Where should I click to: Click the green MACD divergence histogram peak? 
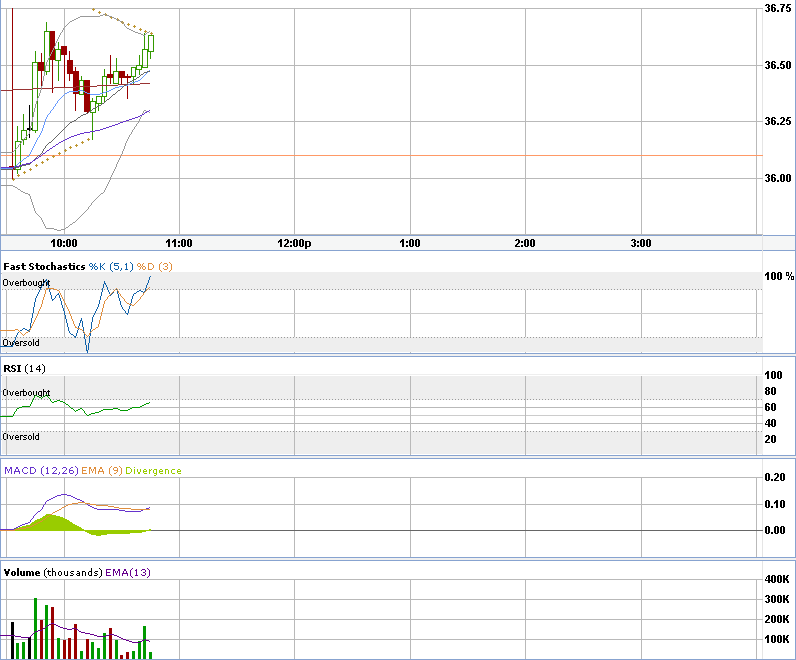coord(49,522)
